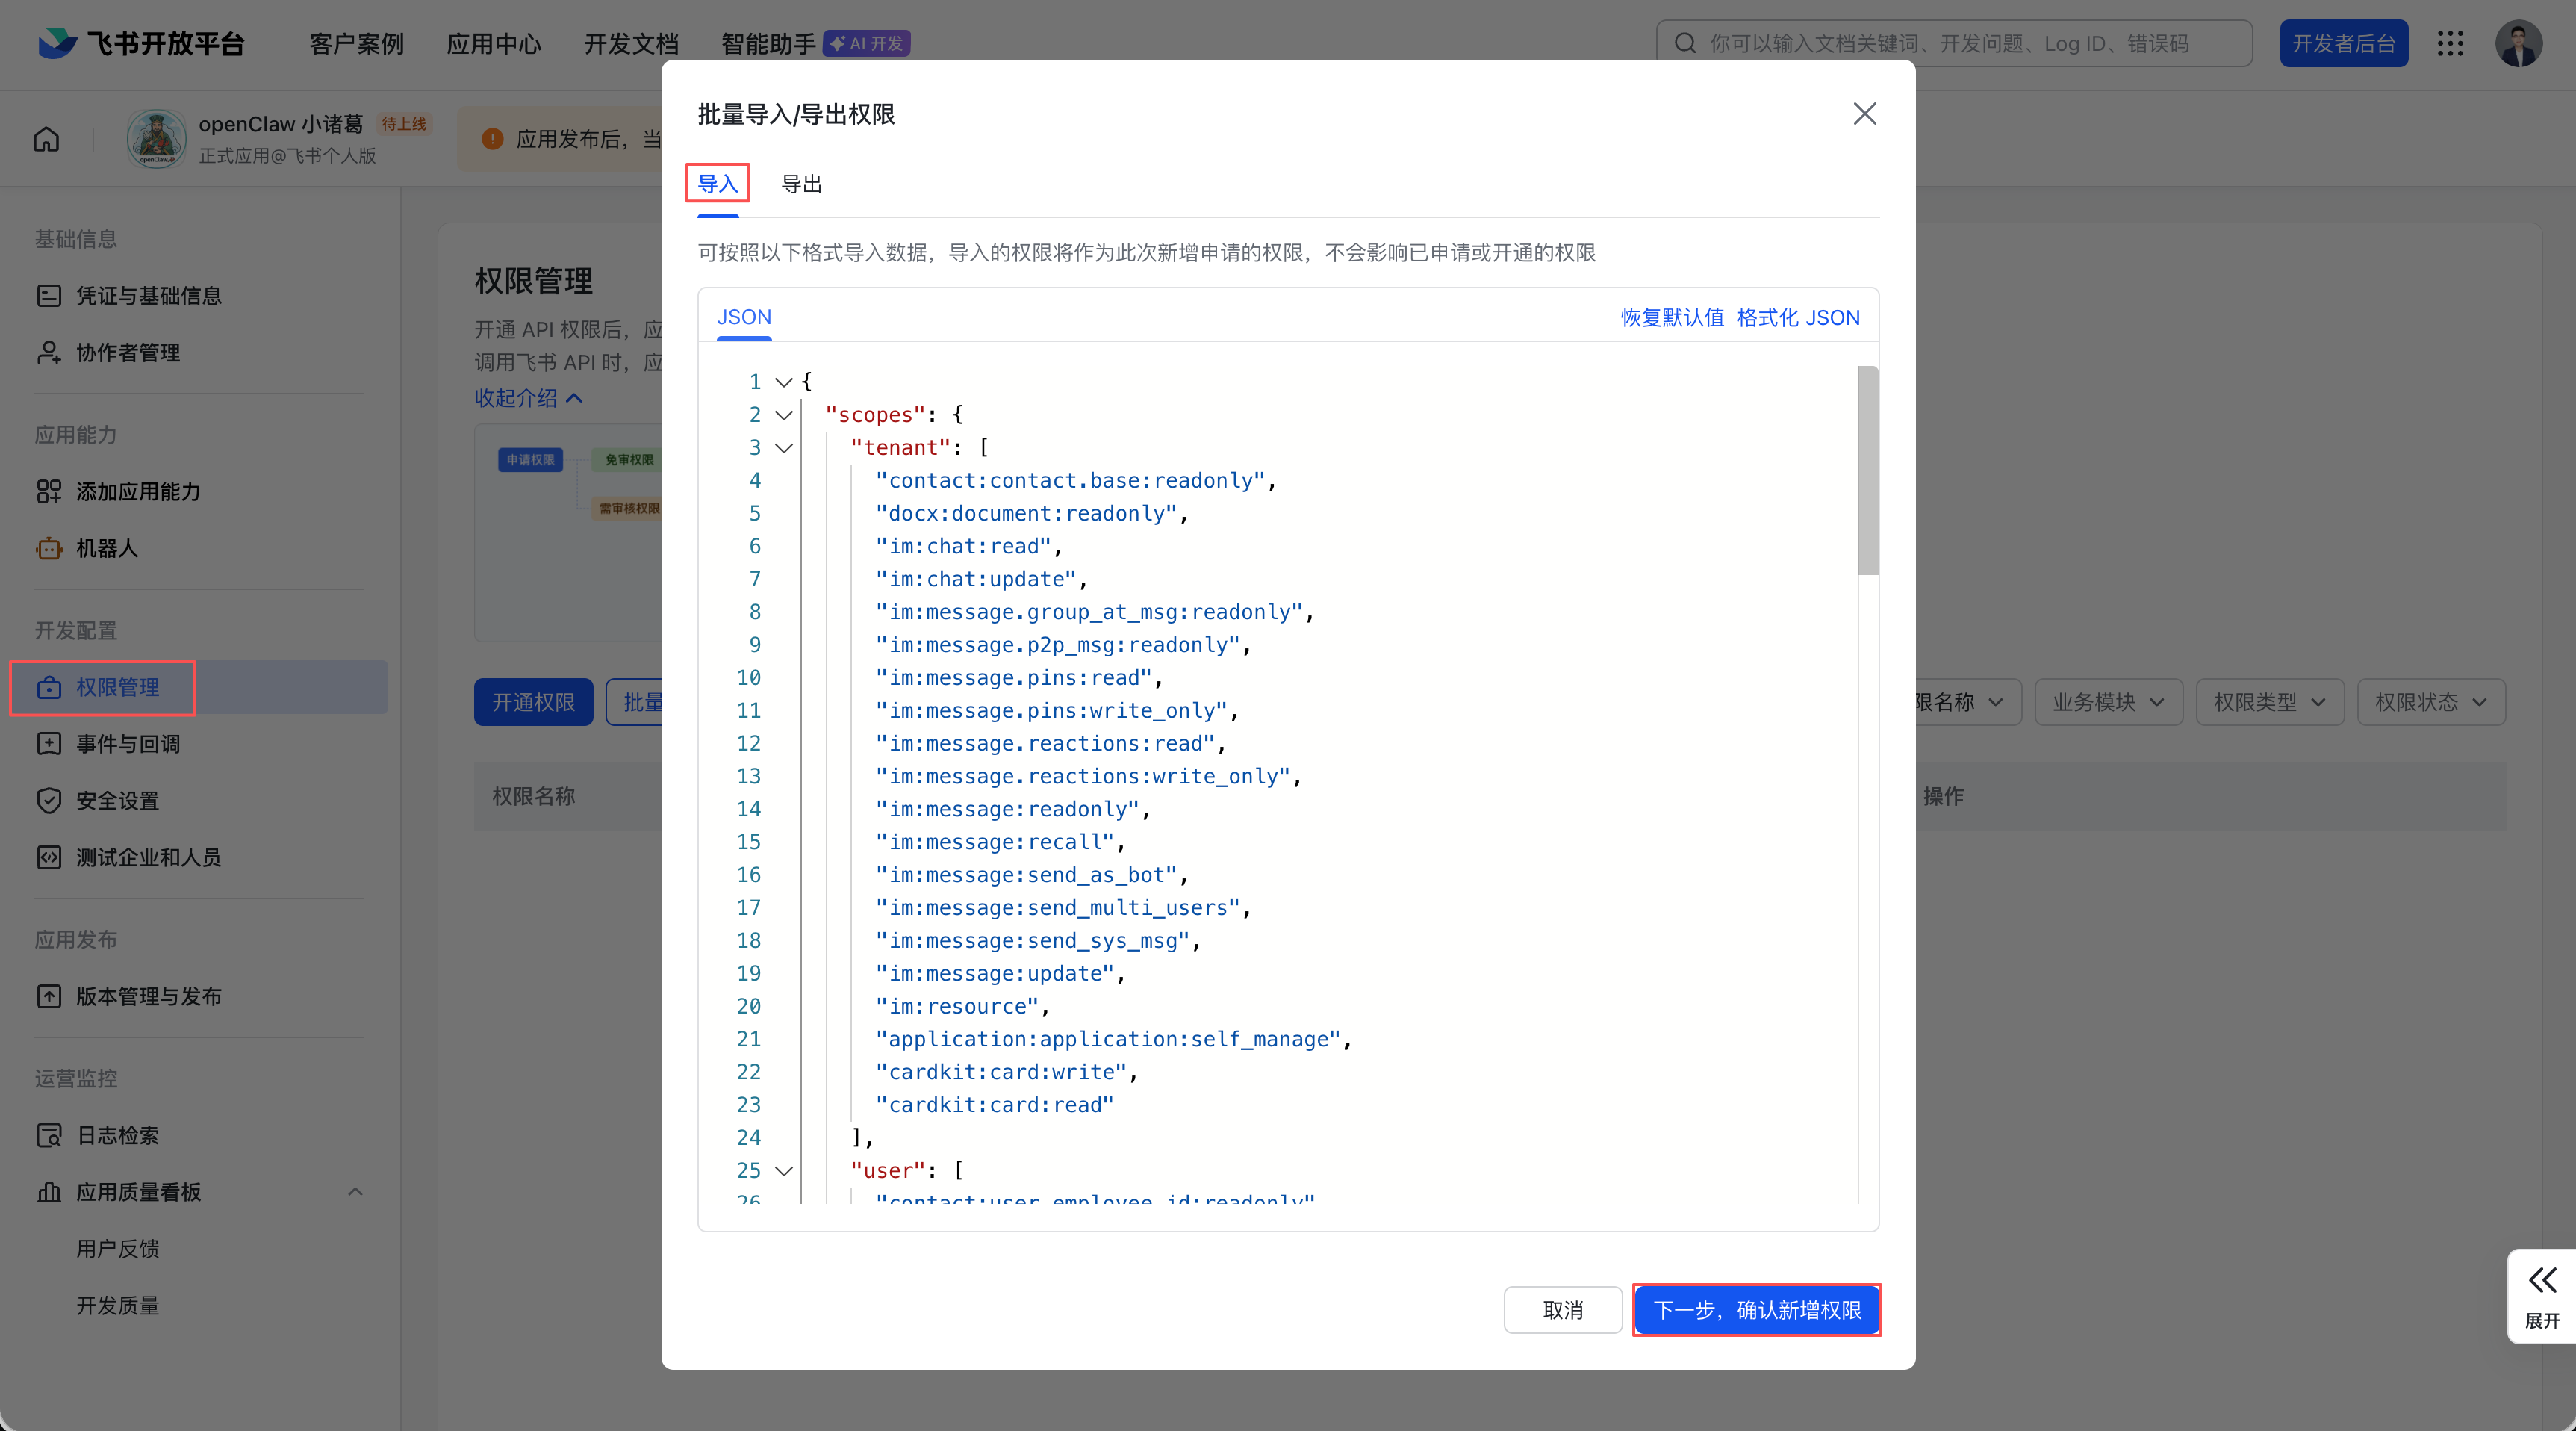Viewport: 2576px width, 1431px height.
Task: Click the 日志检索 log search icon
Action: click(50, 1135)
